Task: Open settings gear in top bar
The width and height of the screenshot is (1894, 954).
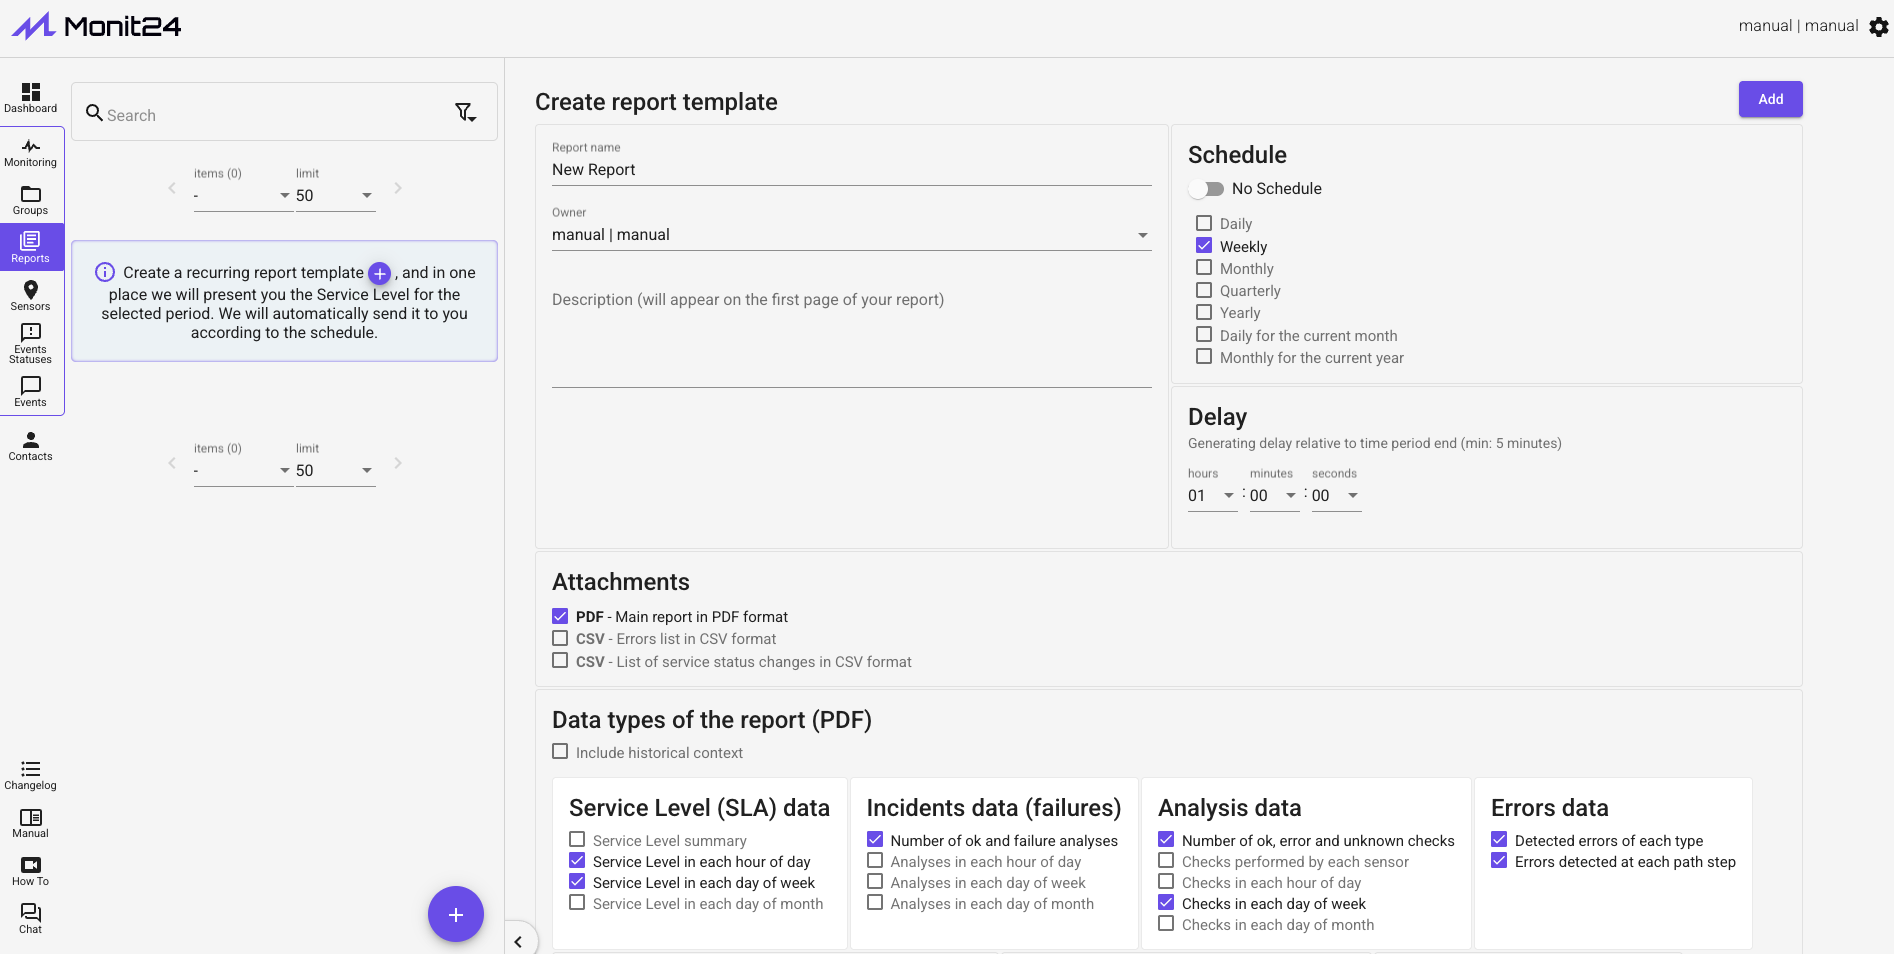Action: click(x=1878, y=27)
